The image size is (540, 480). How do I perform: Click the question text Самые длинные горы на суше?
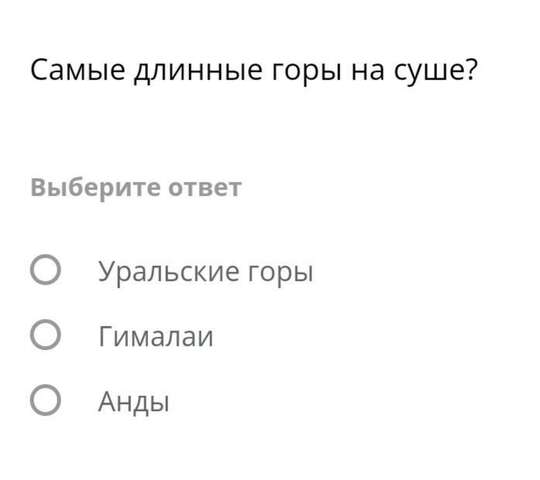254,71
